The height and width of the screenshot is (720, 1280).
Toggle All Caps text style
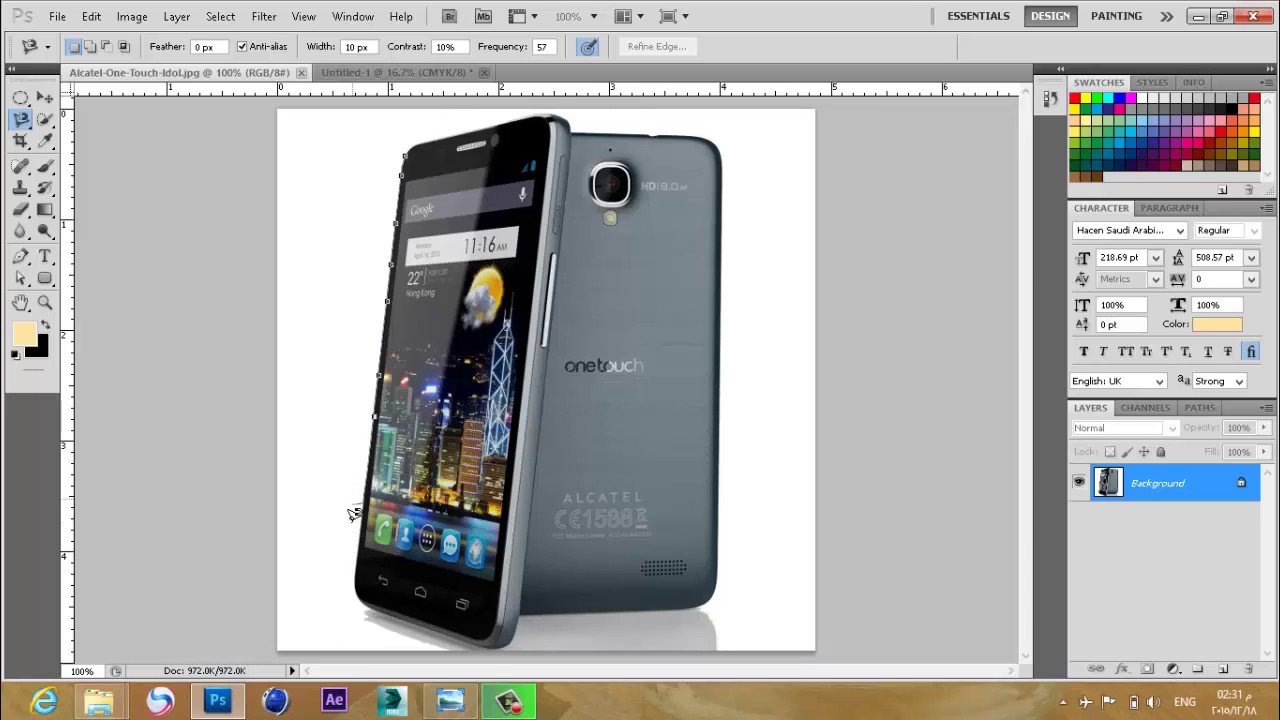tap(1125, 352)
